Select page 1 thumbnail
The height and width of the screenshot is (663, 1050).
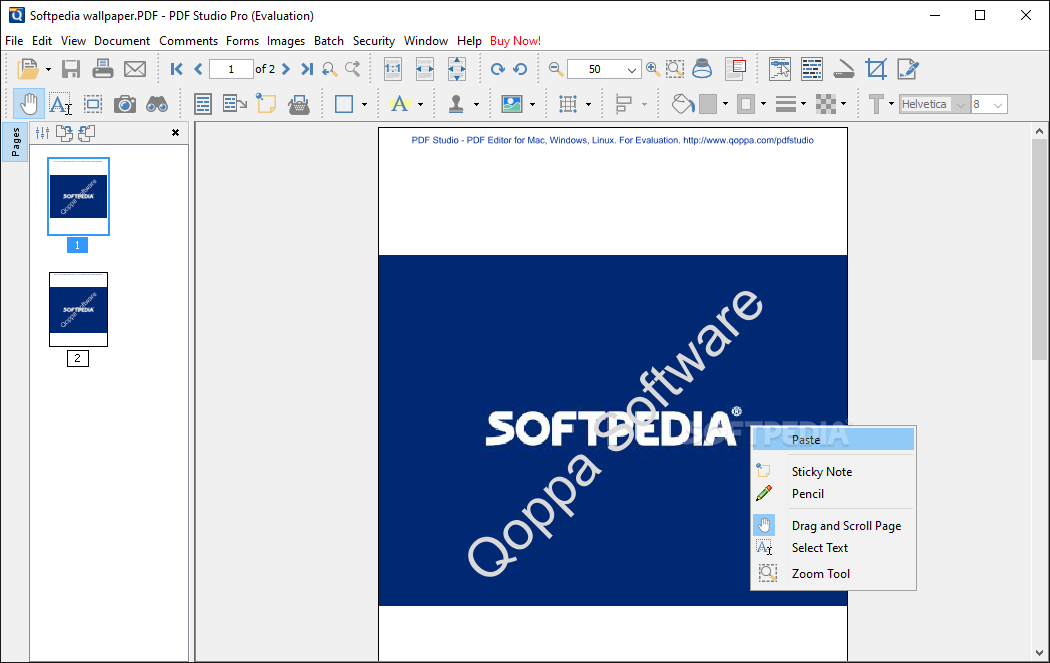[78, 196]
